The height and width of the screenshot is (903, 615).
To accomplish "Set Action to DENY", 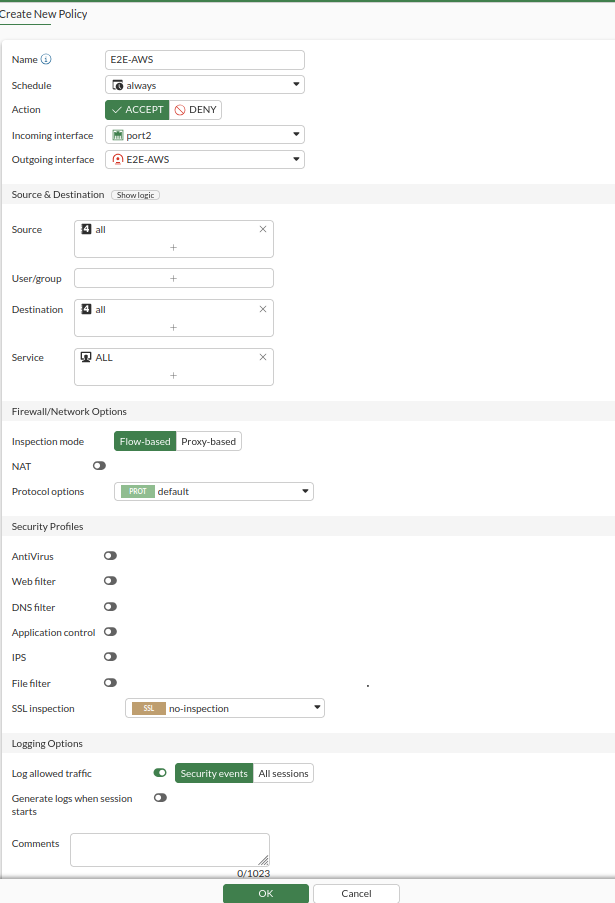I will 195,110.
